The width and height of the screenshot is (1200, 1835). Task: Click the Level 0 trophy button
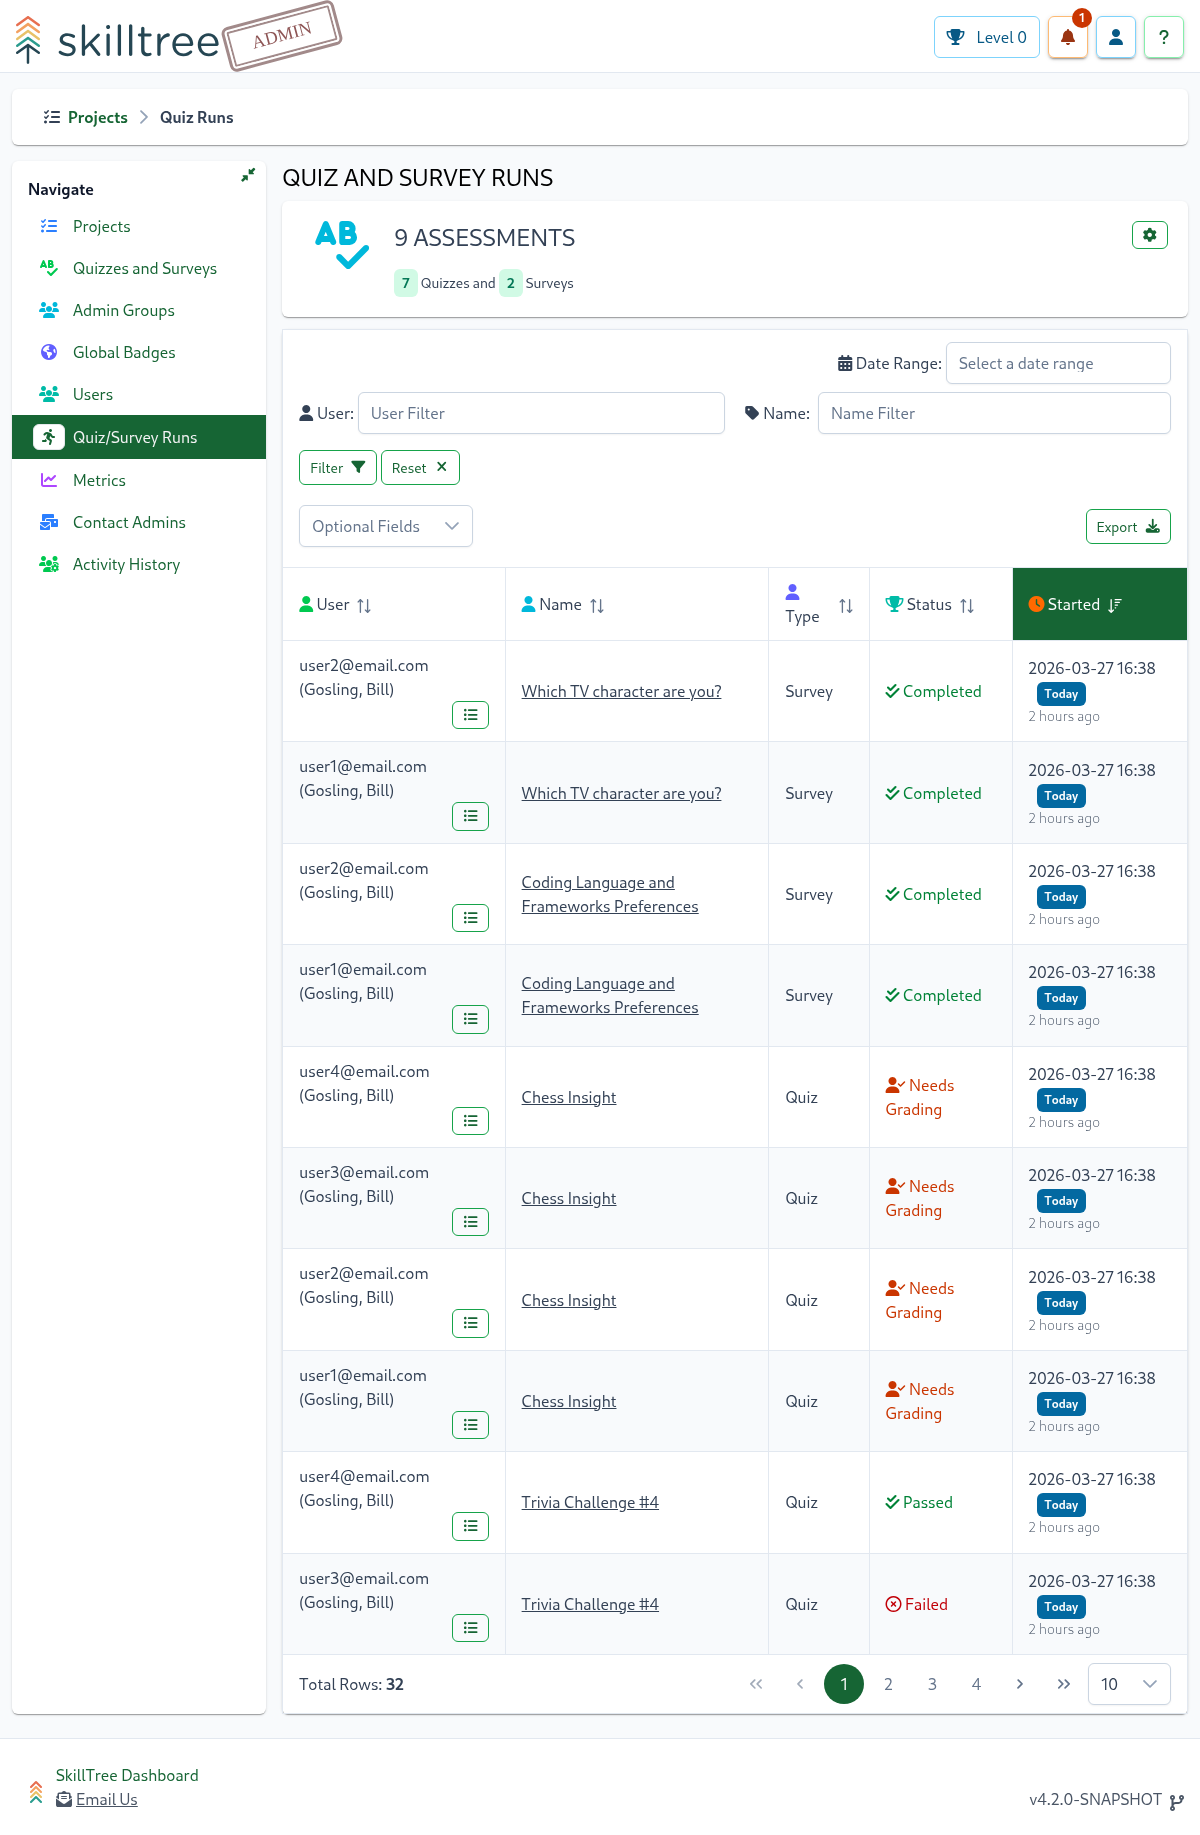point(986,38)
